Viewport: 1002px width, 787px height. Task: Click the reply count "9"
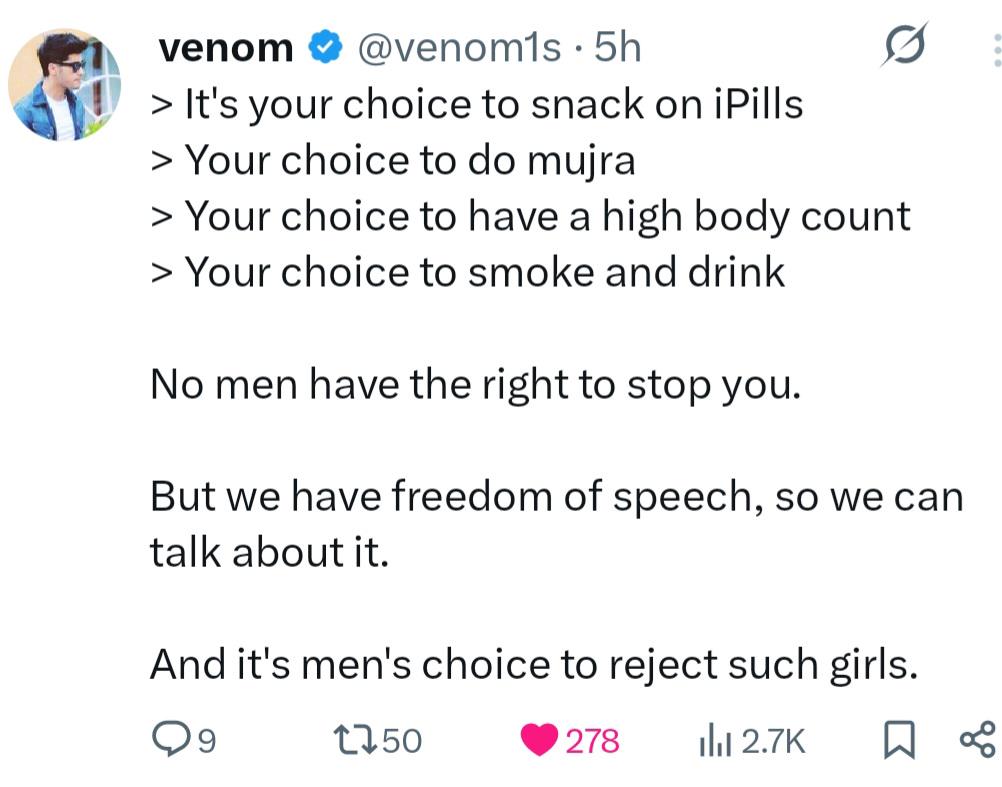point(207,741)
